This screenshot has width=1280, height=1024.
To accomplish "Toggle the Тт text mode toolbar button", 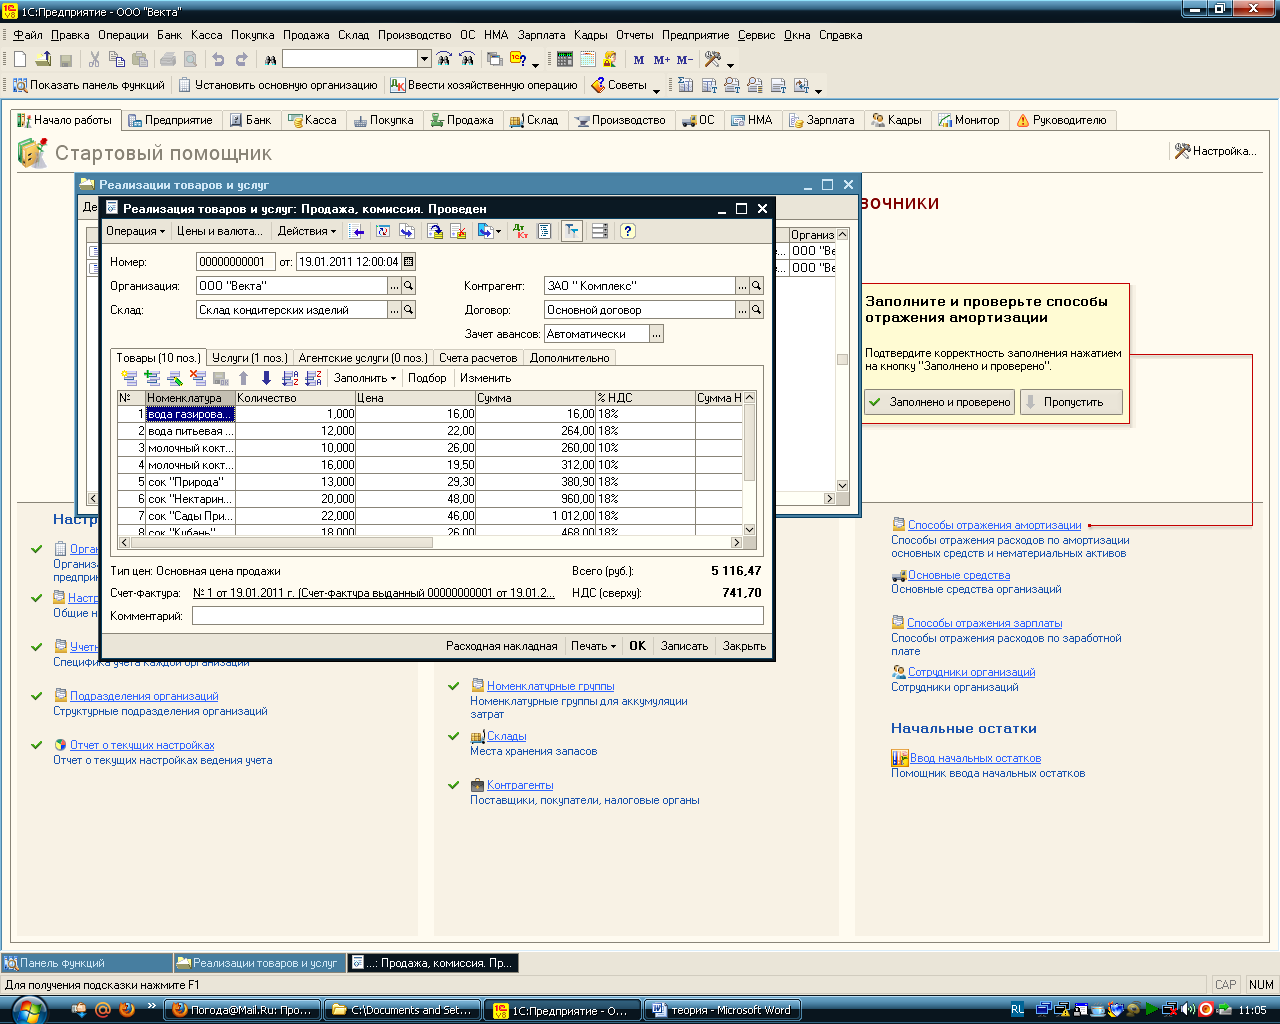I will click(571, 231).
